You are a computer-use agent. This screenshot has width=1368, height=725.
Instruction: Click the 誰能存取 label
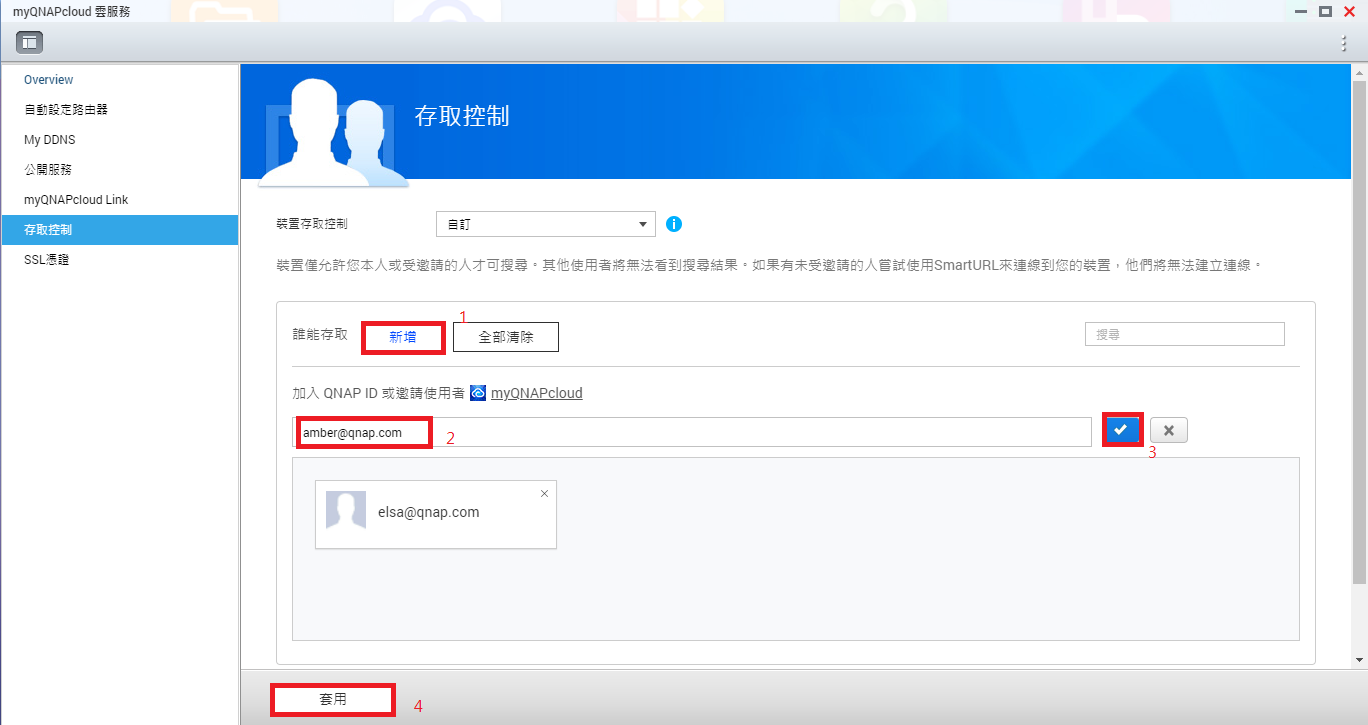[x=320, y=334]
